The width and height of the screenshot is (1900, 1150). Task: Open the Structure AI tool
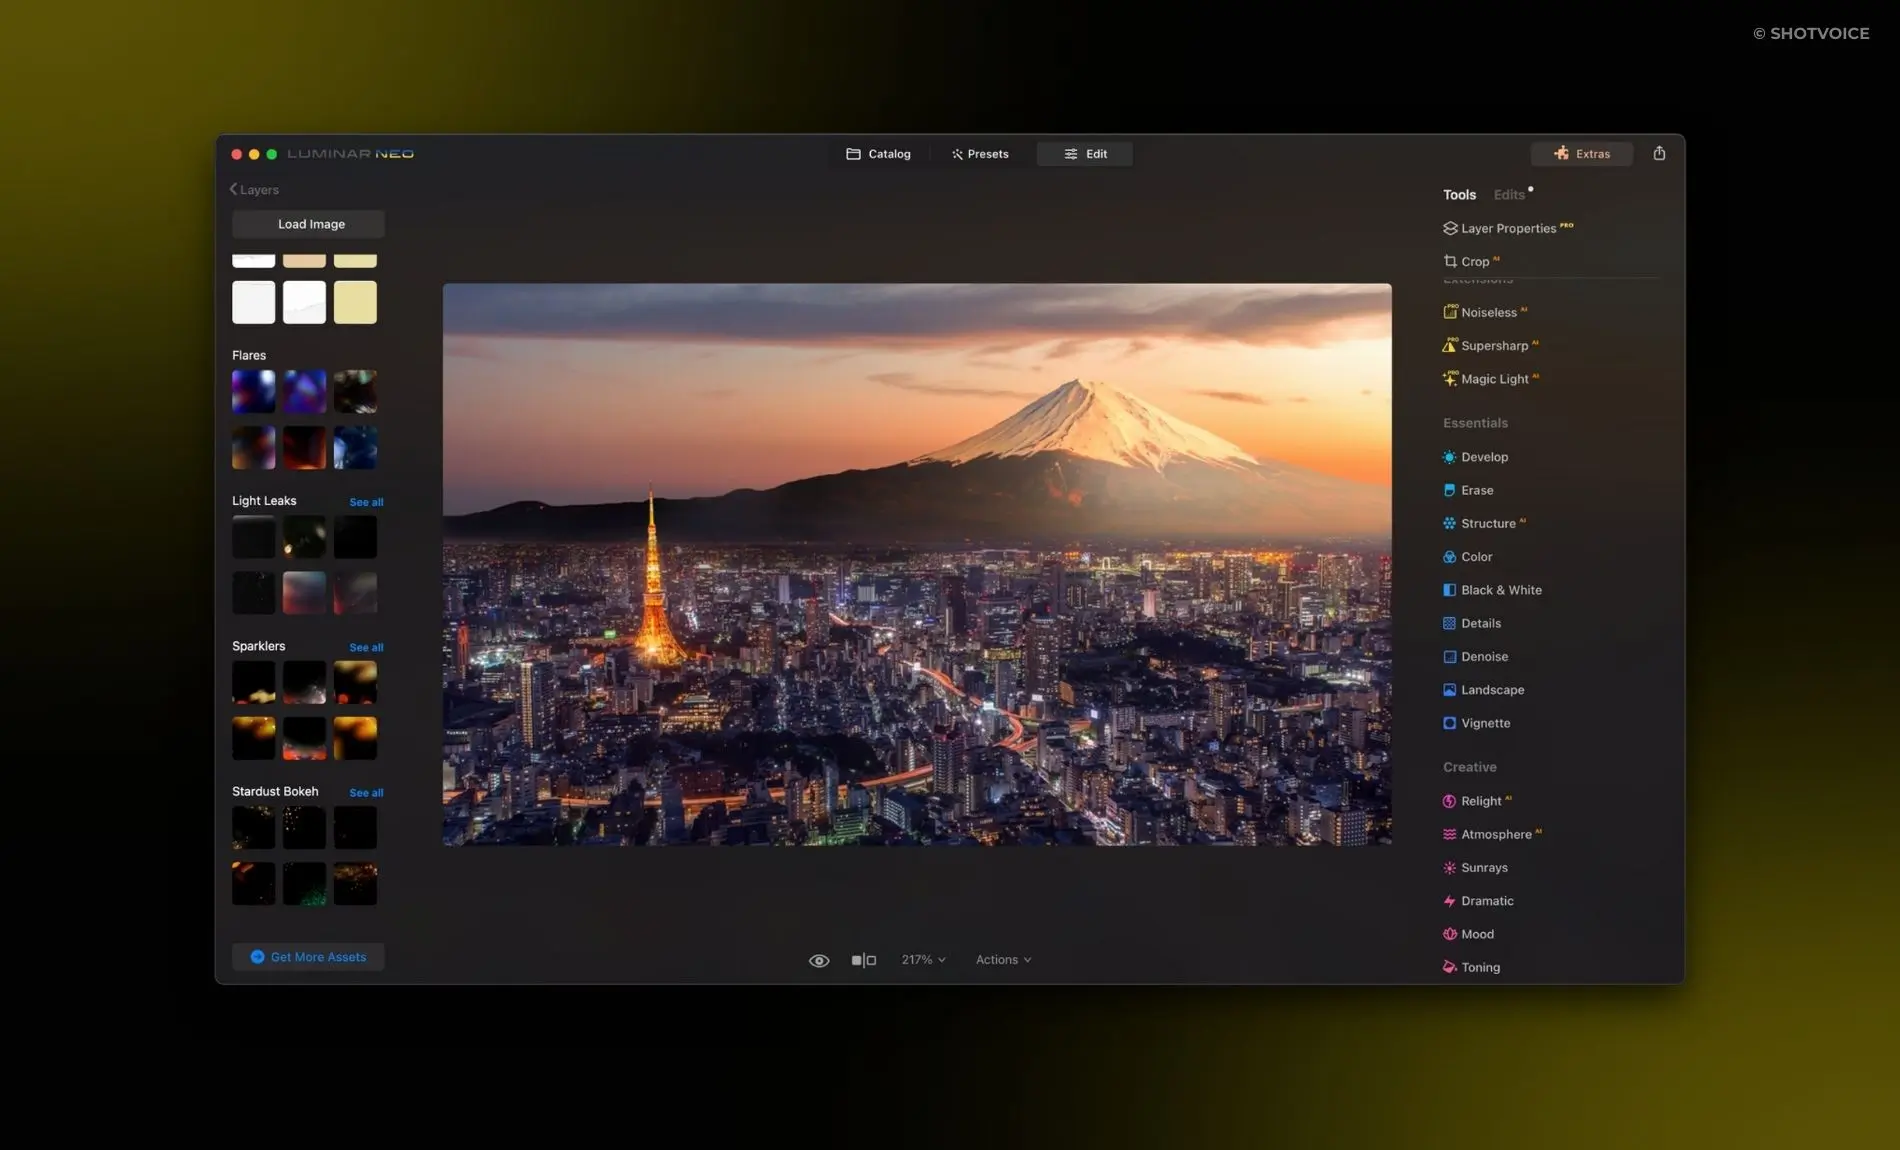pos(1489,523)
